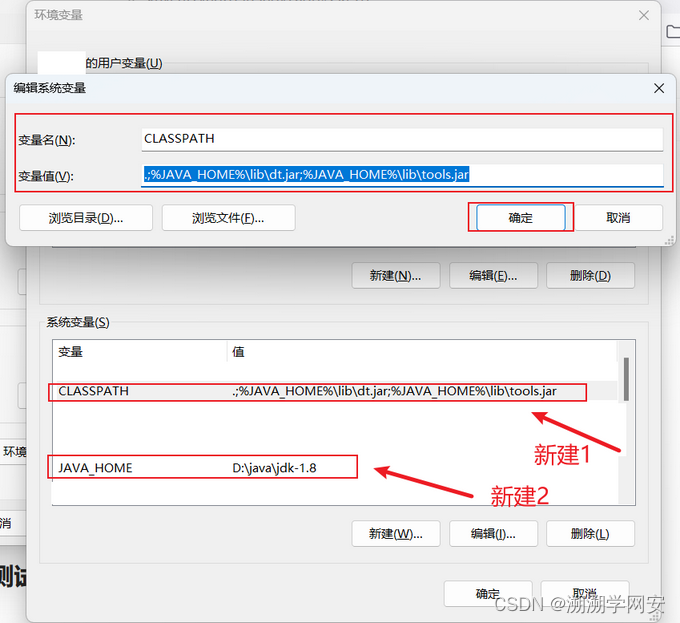Open the Browse Directory (浏览目录) button
Viewport: 680px width, 623px height.
(86, 218)
